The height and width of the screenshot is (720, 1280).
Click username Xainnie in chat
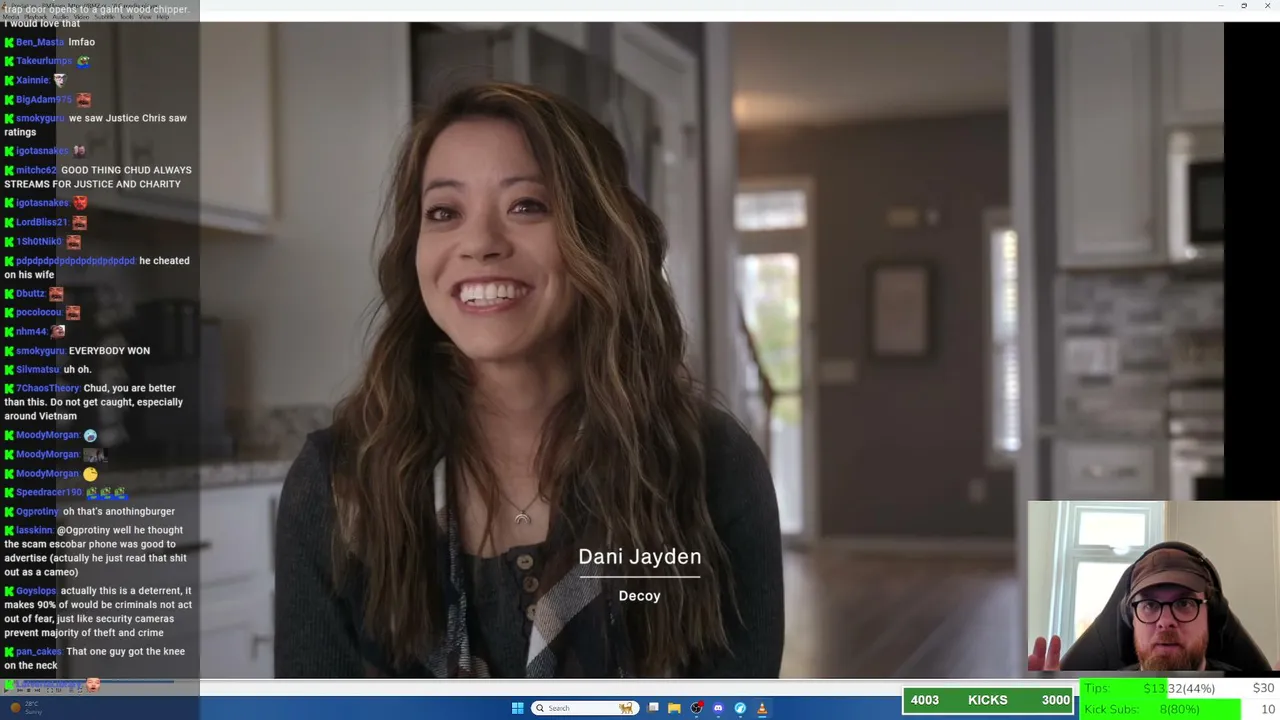(32, 80)
